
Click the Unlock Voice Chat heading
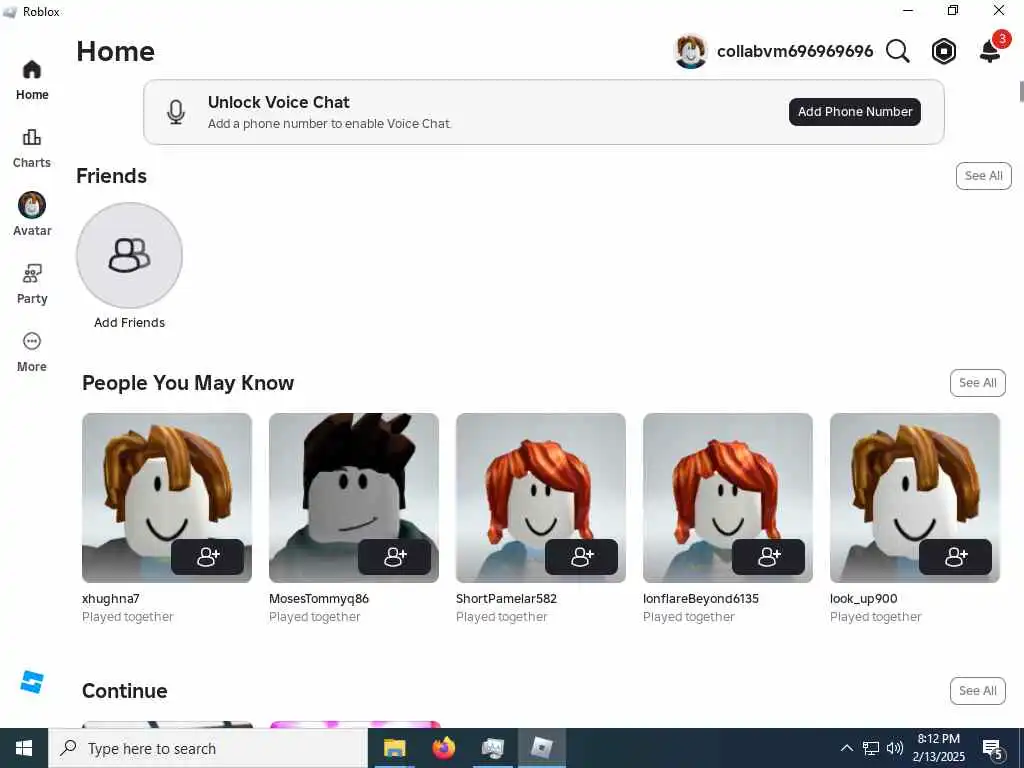click(278, 102)
